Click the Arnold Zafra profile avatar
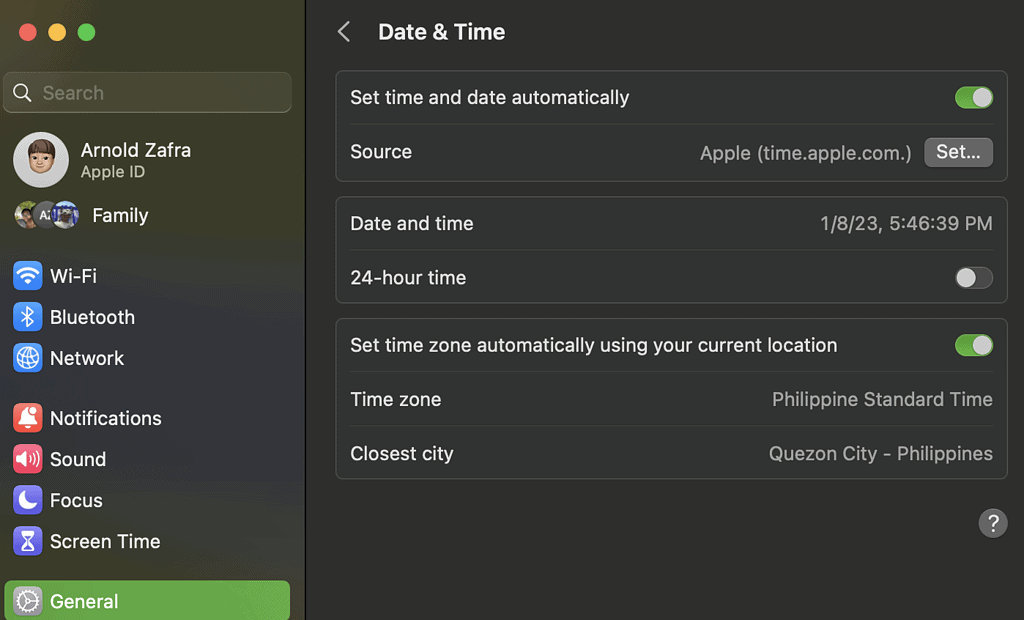The width and height of the screenshot is (1024, 620). [x=41, y=160]
